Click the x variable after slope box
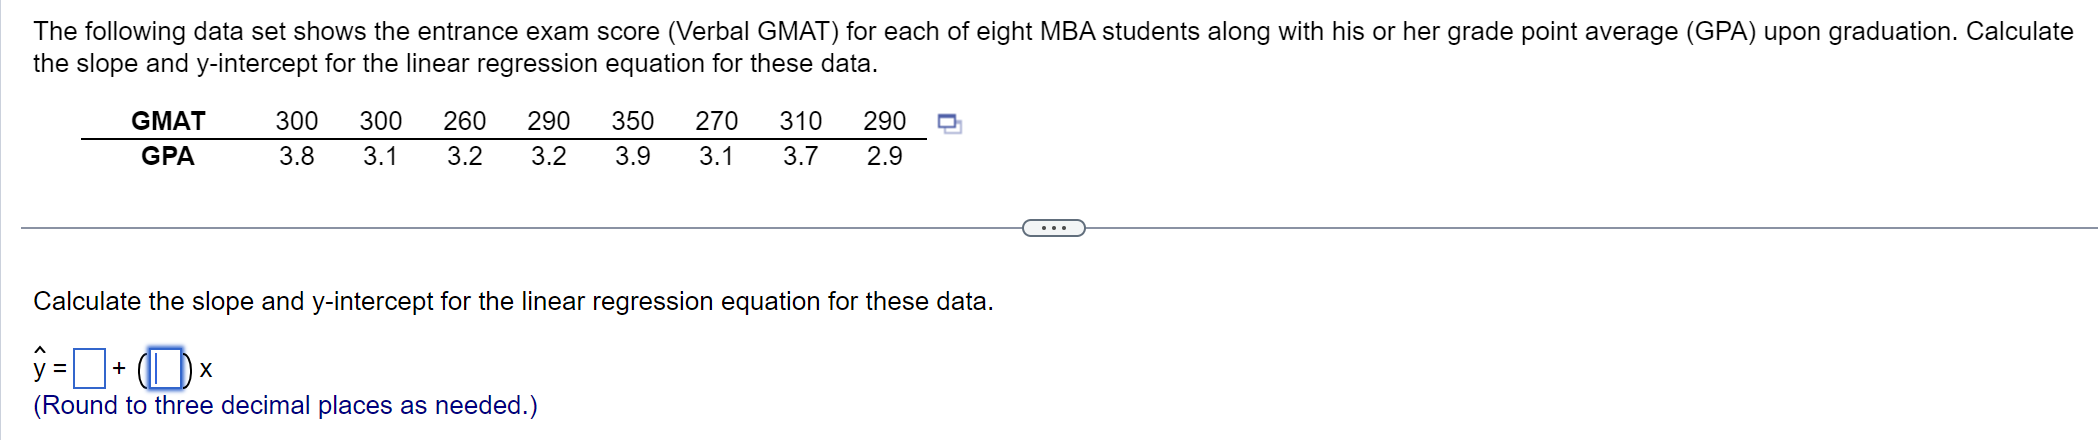 click(206, 370)
